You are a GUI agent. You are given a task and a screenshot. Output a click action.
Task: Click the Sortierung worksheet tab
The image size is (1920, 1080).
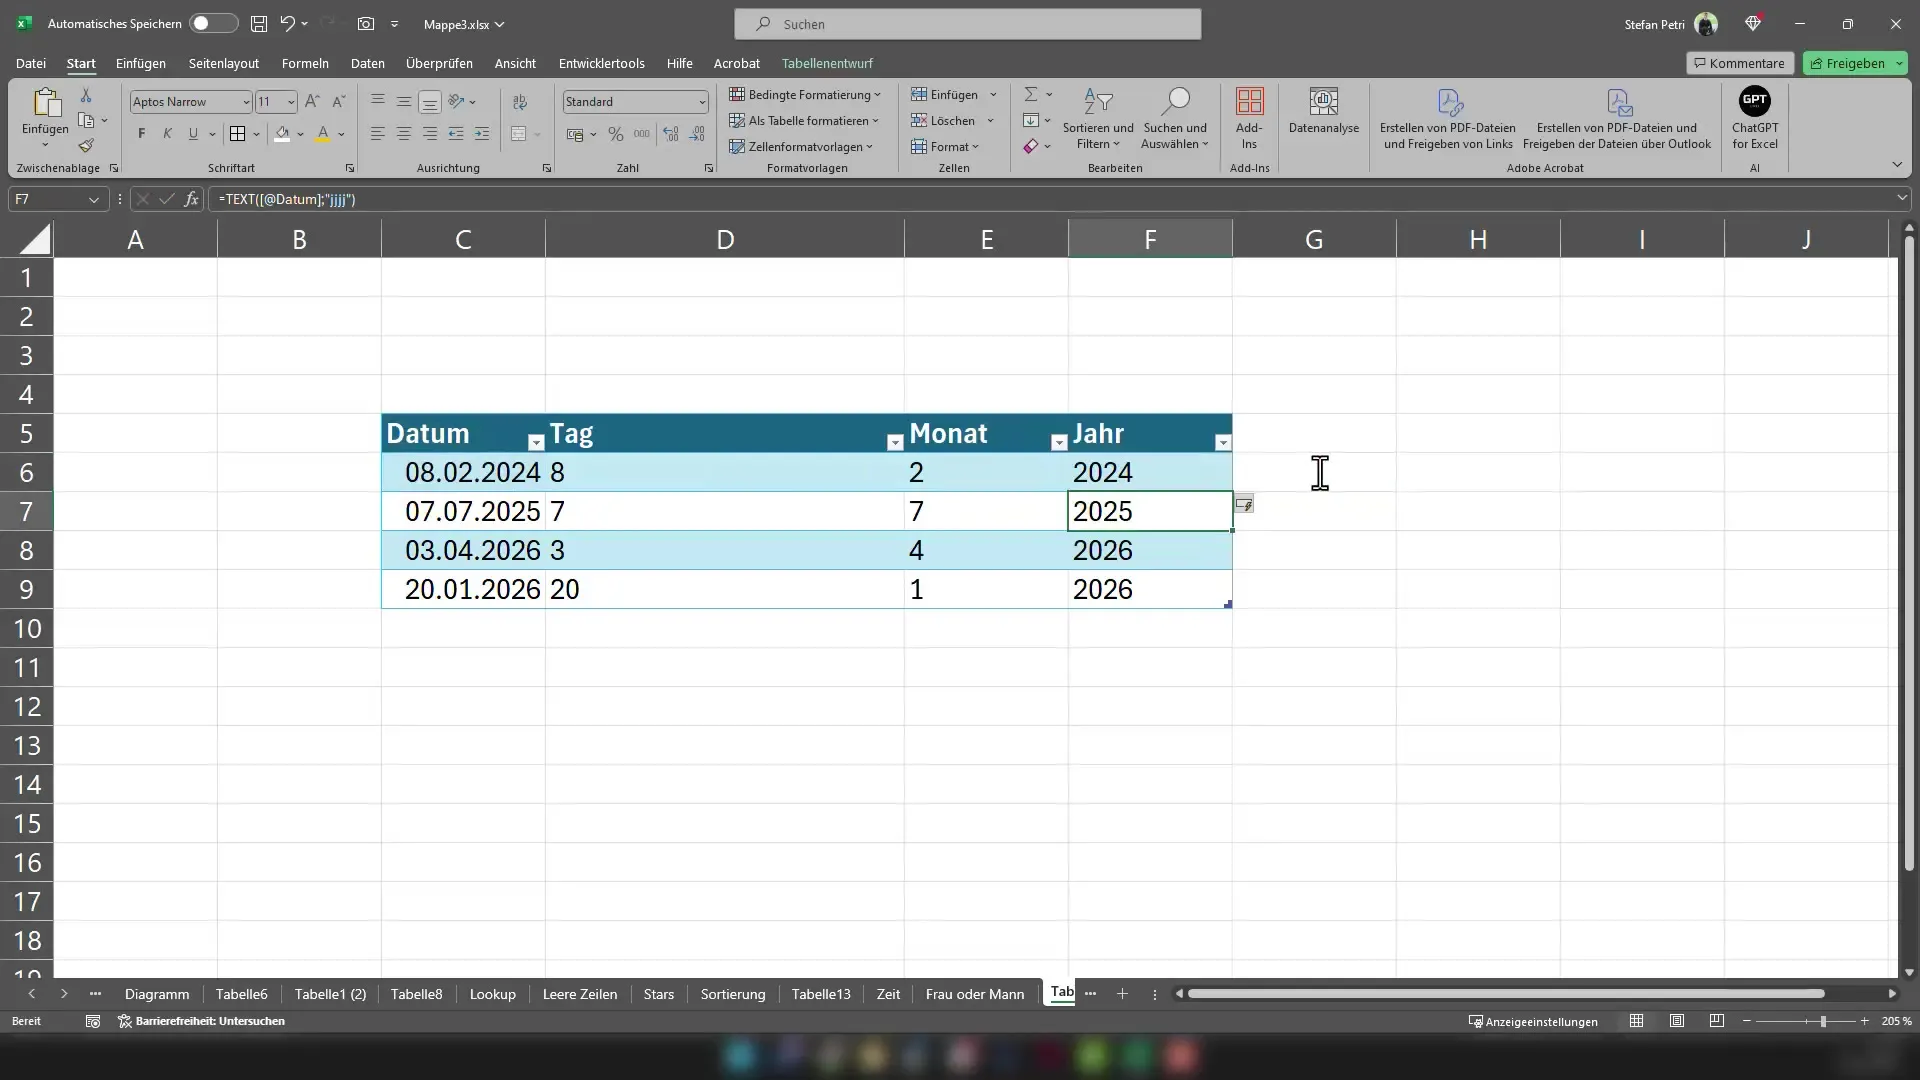733,993
